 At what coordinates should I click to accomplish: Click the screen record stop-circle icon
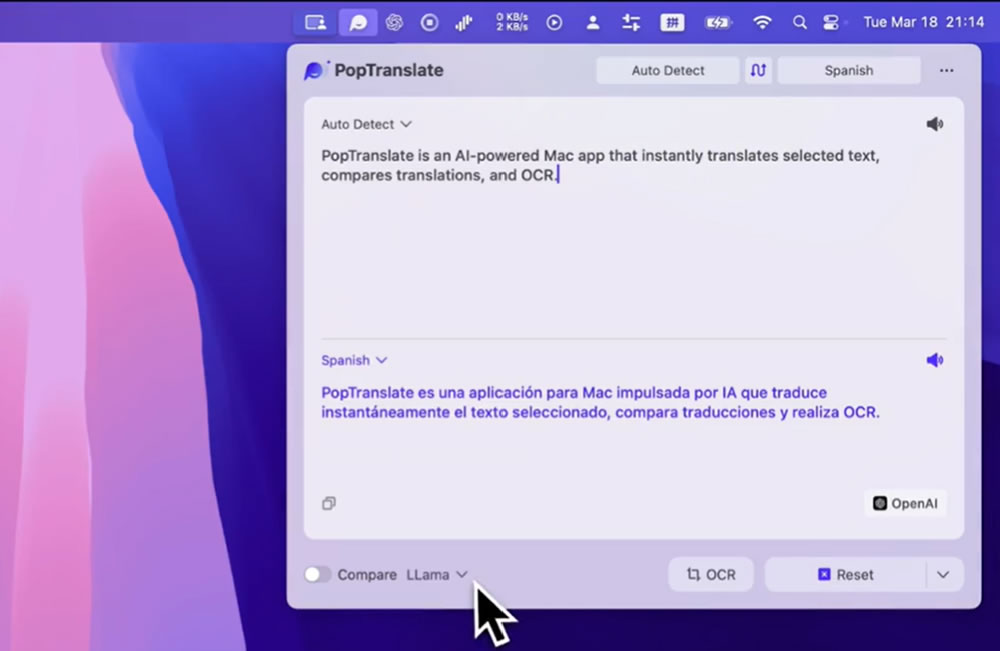(429, 23)
